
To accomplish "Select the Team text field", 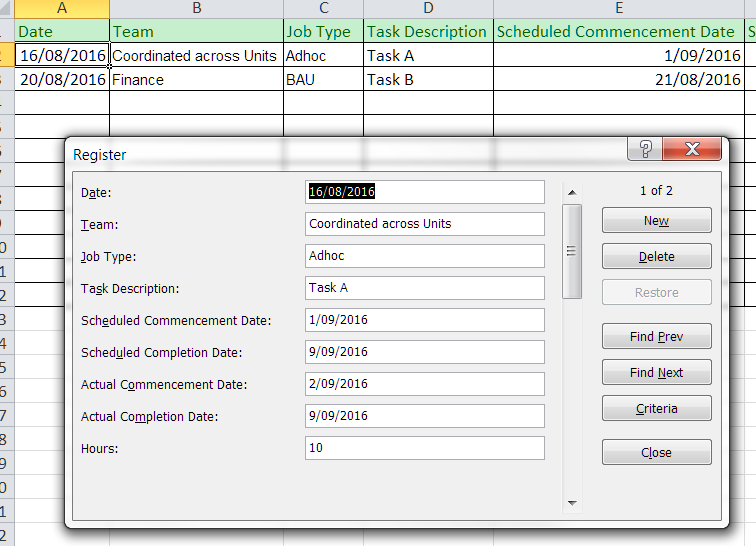I will click(425, 224).
